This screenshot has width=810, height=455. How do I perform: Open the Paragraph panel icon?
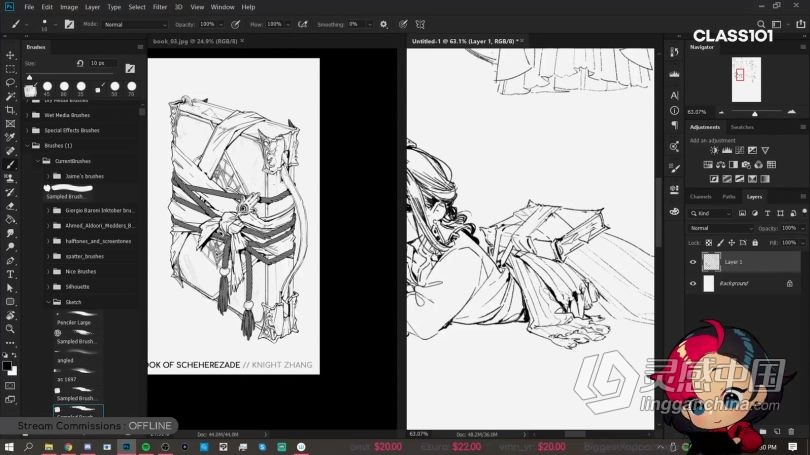[674, 125]
